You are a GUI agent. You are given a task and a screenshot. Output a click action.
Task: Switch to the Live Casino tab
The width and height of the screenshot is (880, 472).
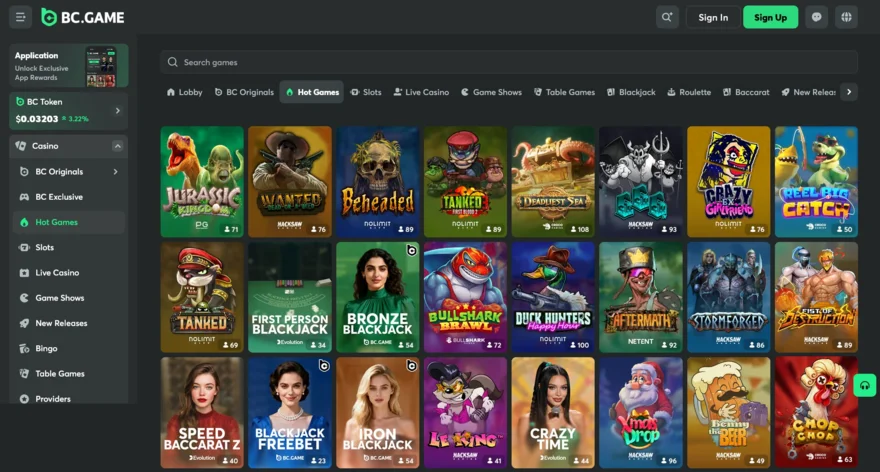click(421, 92)
